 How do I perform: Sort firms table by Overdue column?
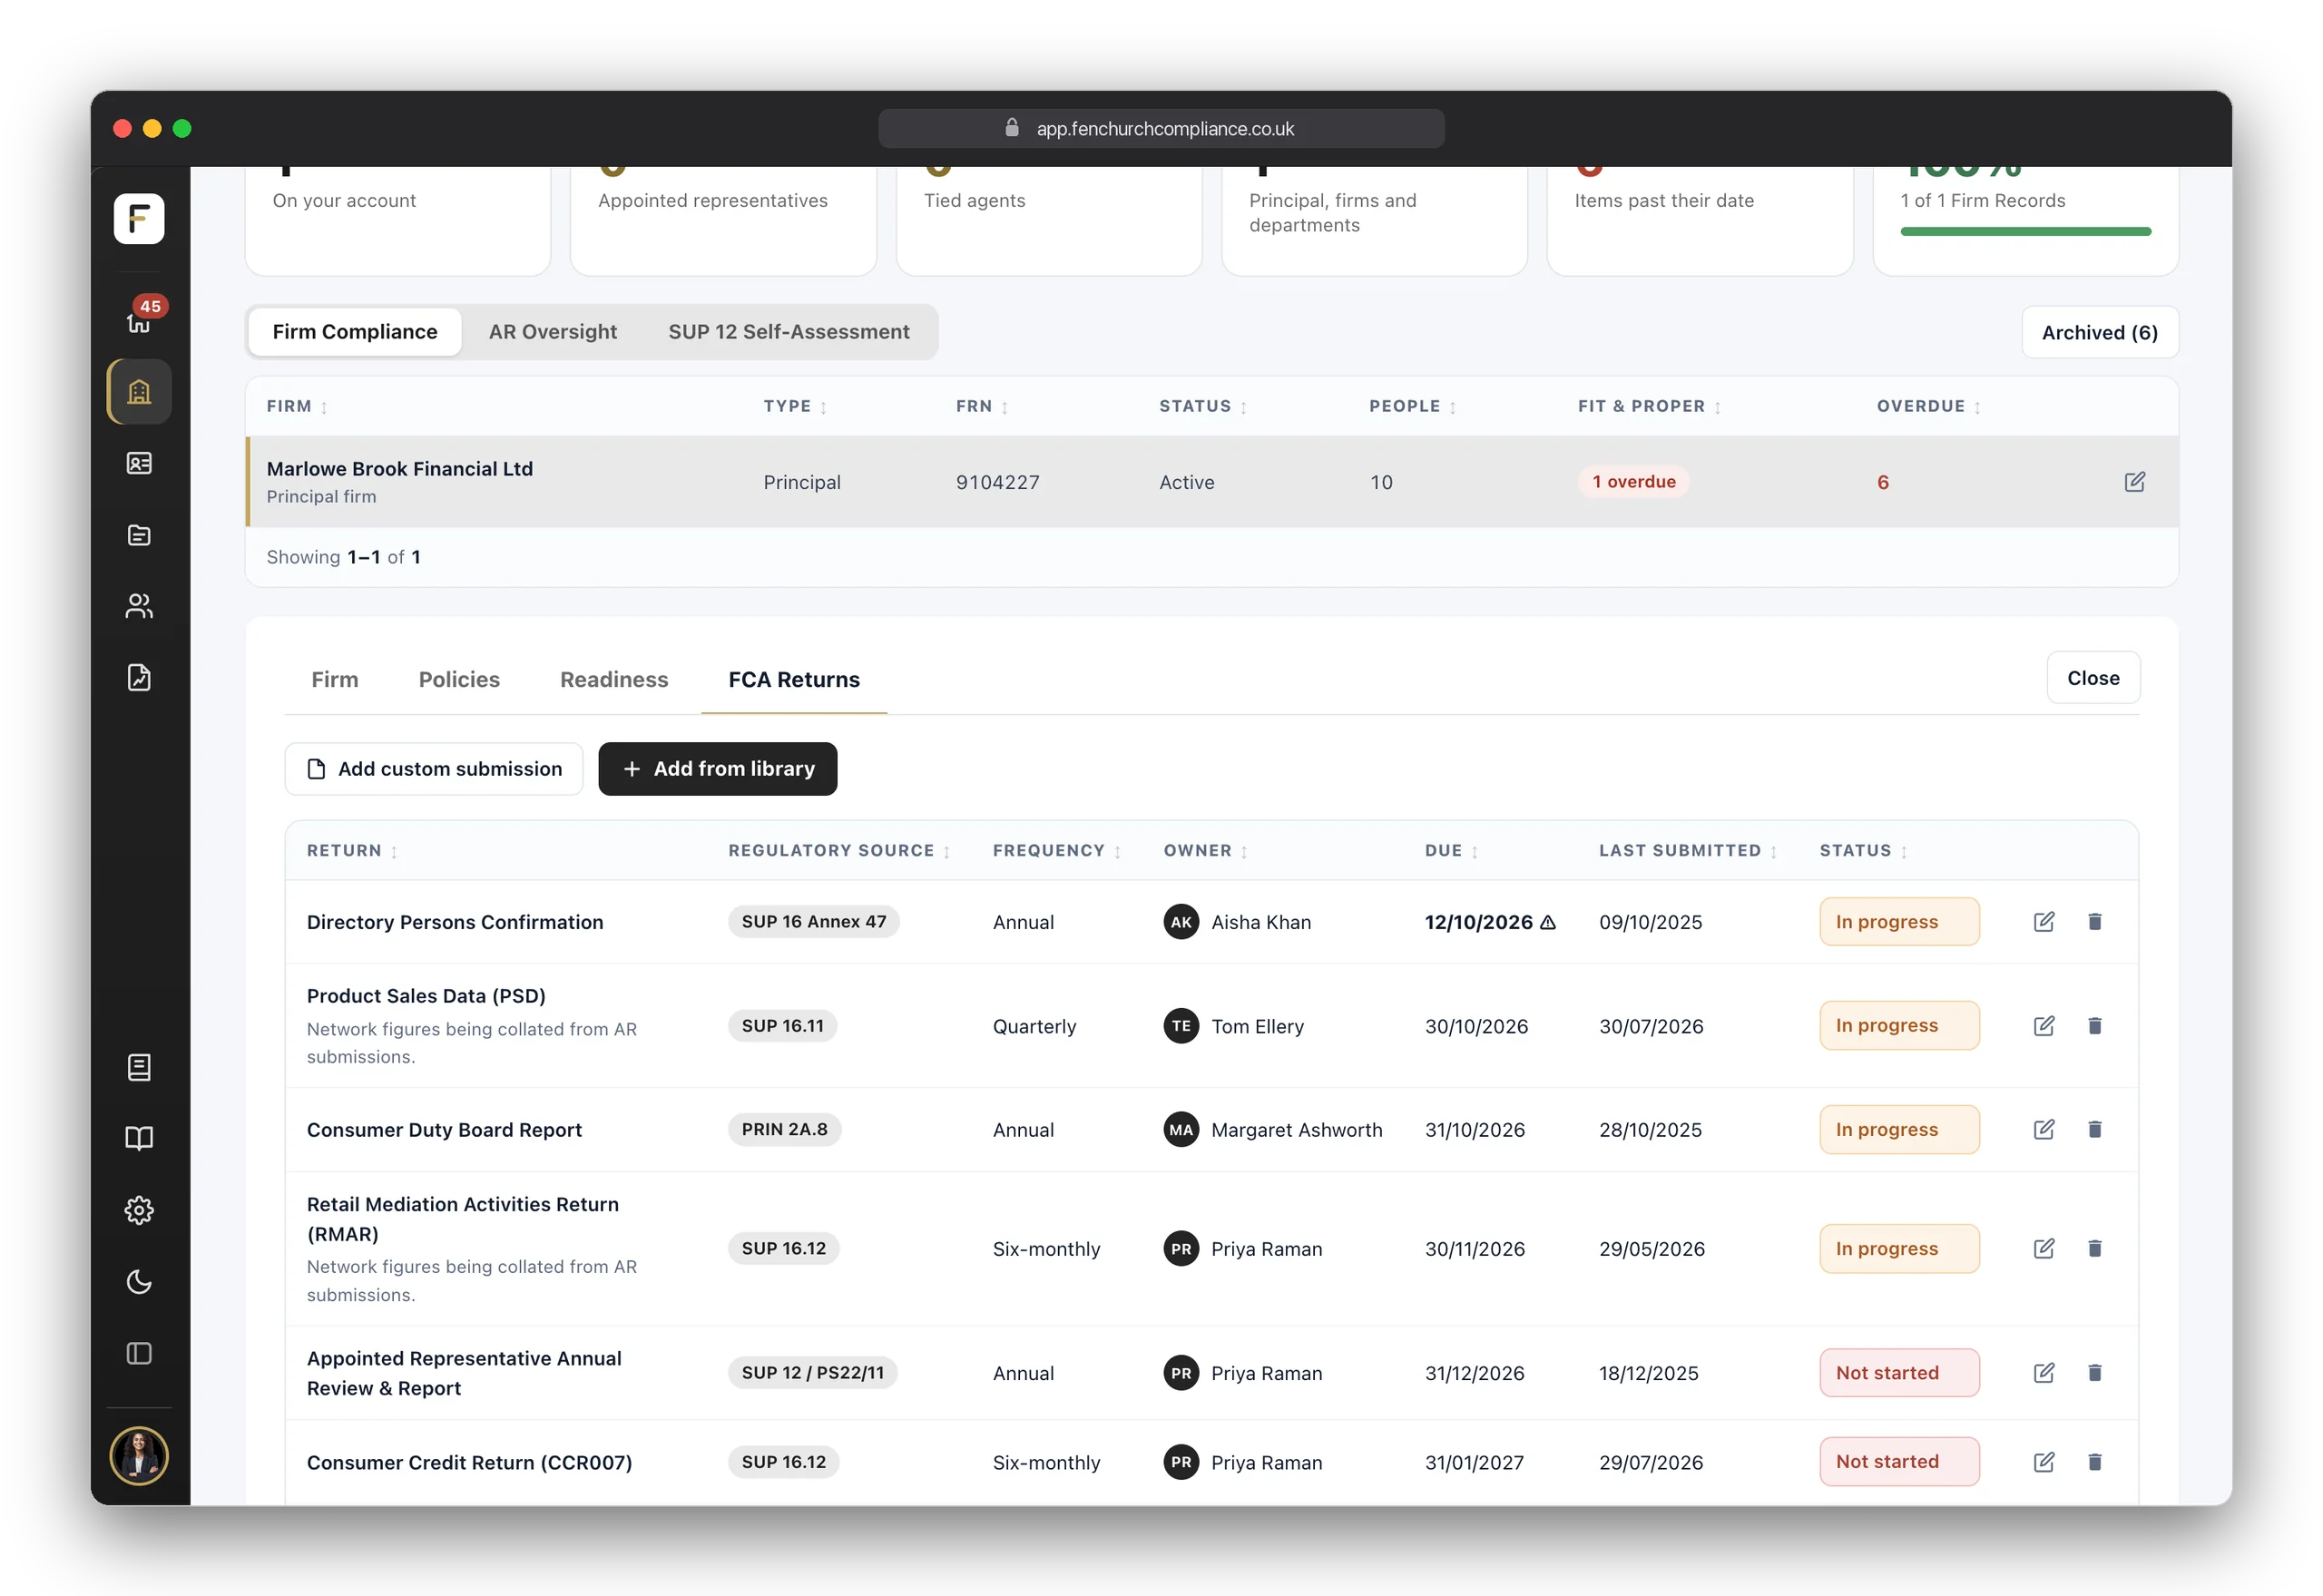(x=1929, y=406)
